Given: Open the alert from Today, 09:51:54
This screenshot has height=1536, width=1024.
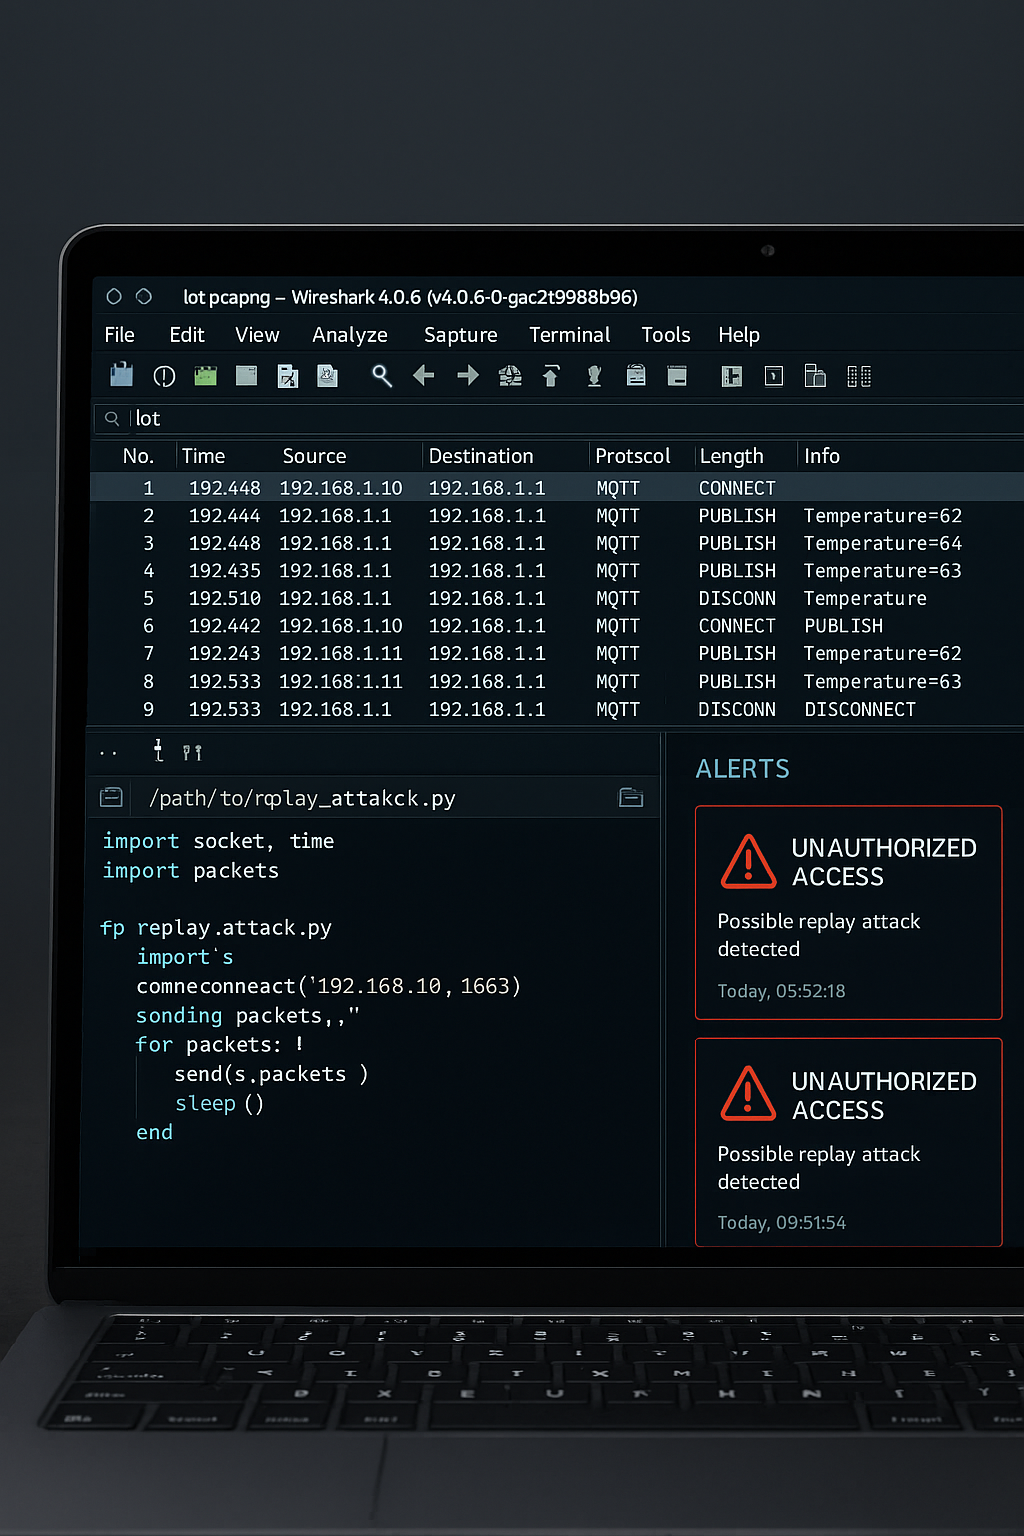Looking at the screenshot, I should 848,1142.
